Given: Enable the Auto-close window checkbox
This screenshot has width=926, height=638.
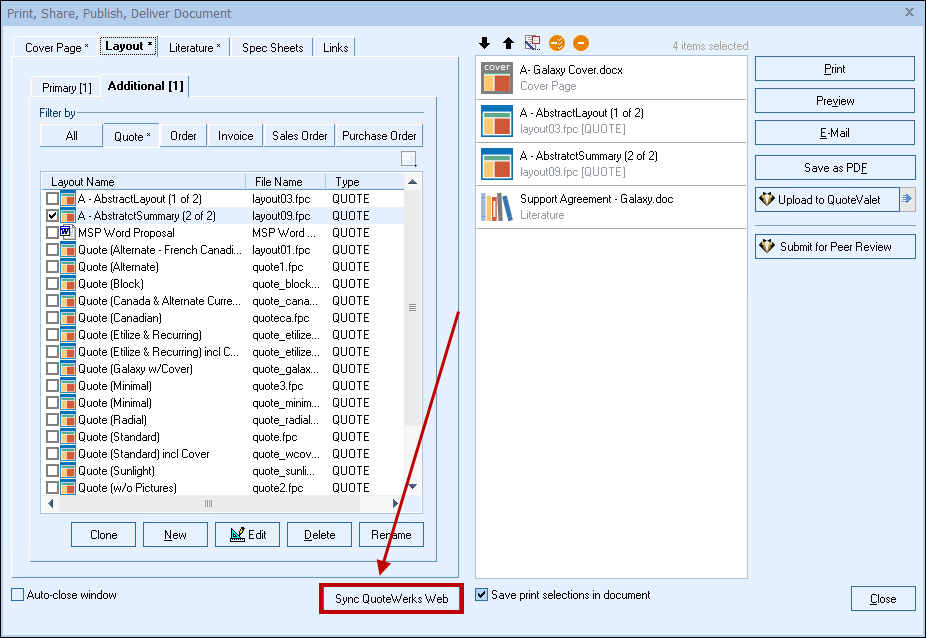Looking at the screenshot, I should point(18,595).
